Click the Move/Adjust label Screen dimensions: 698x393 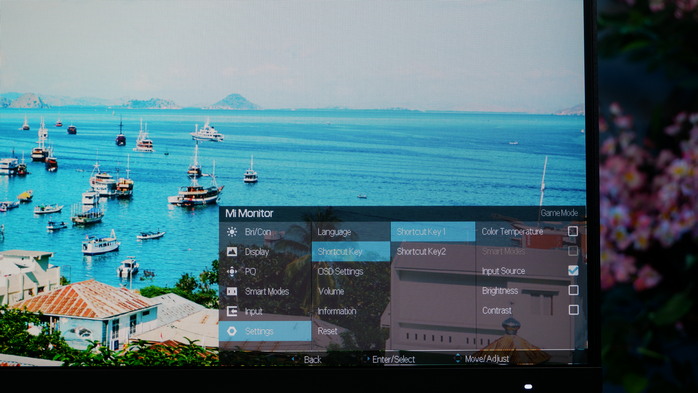point(487,358)
